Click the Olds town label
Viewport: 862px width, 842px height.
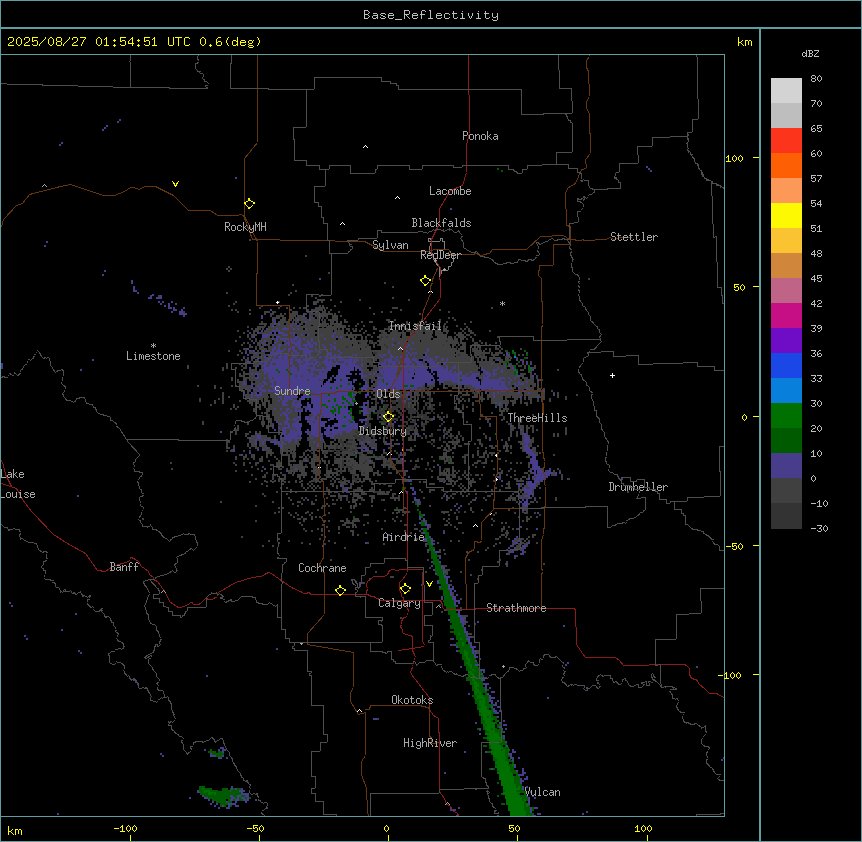[x=388, y=394]
